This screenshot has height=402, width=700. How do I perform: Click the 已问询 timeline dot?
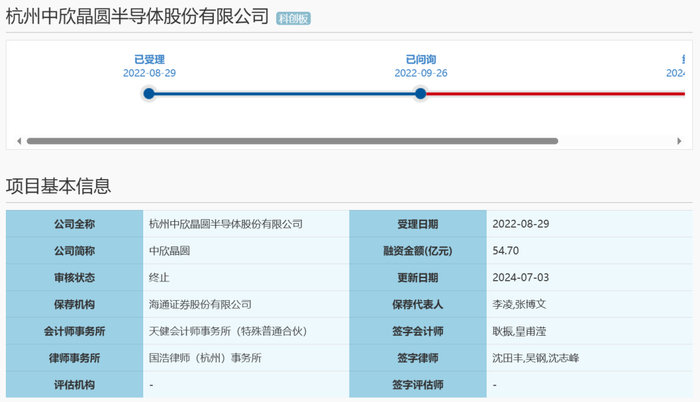[x=421, y=94]
